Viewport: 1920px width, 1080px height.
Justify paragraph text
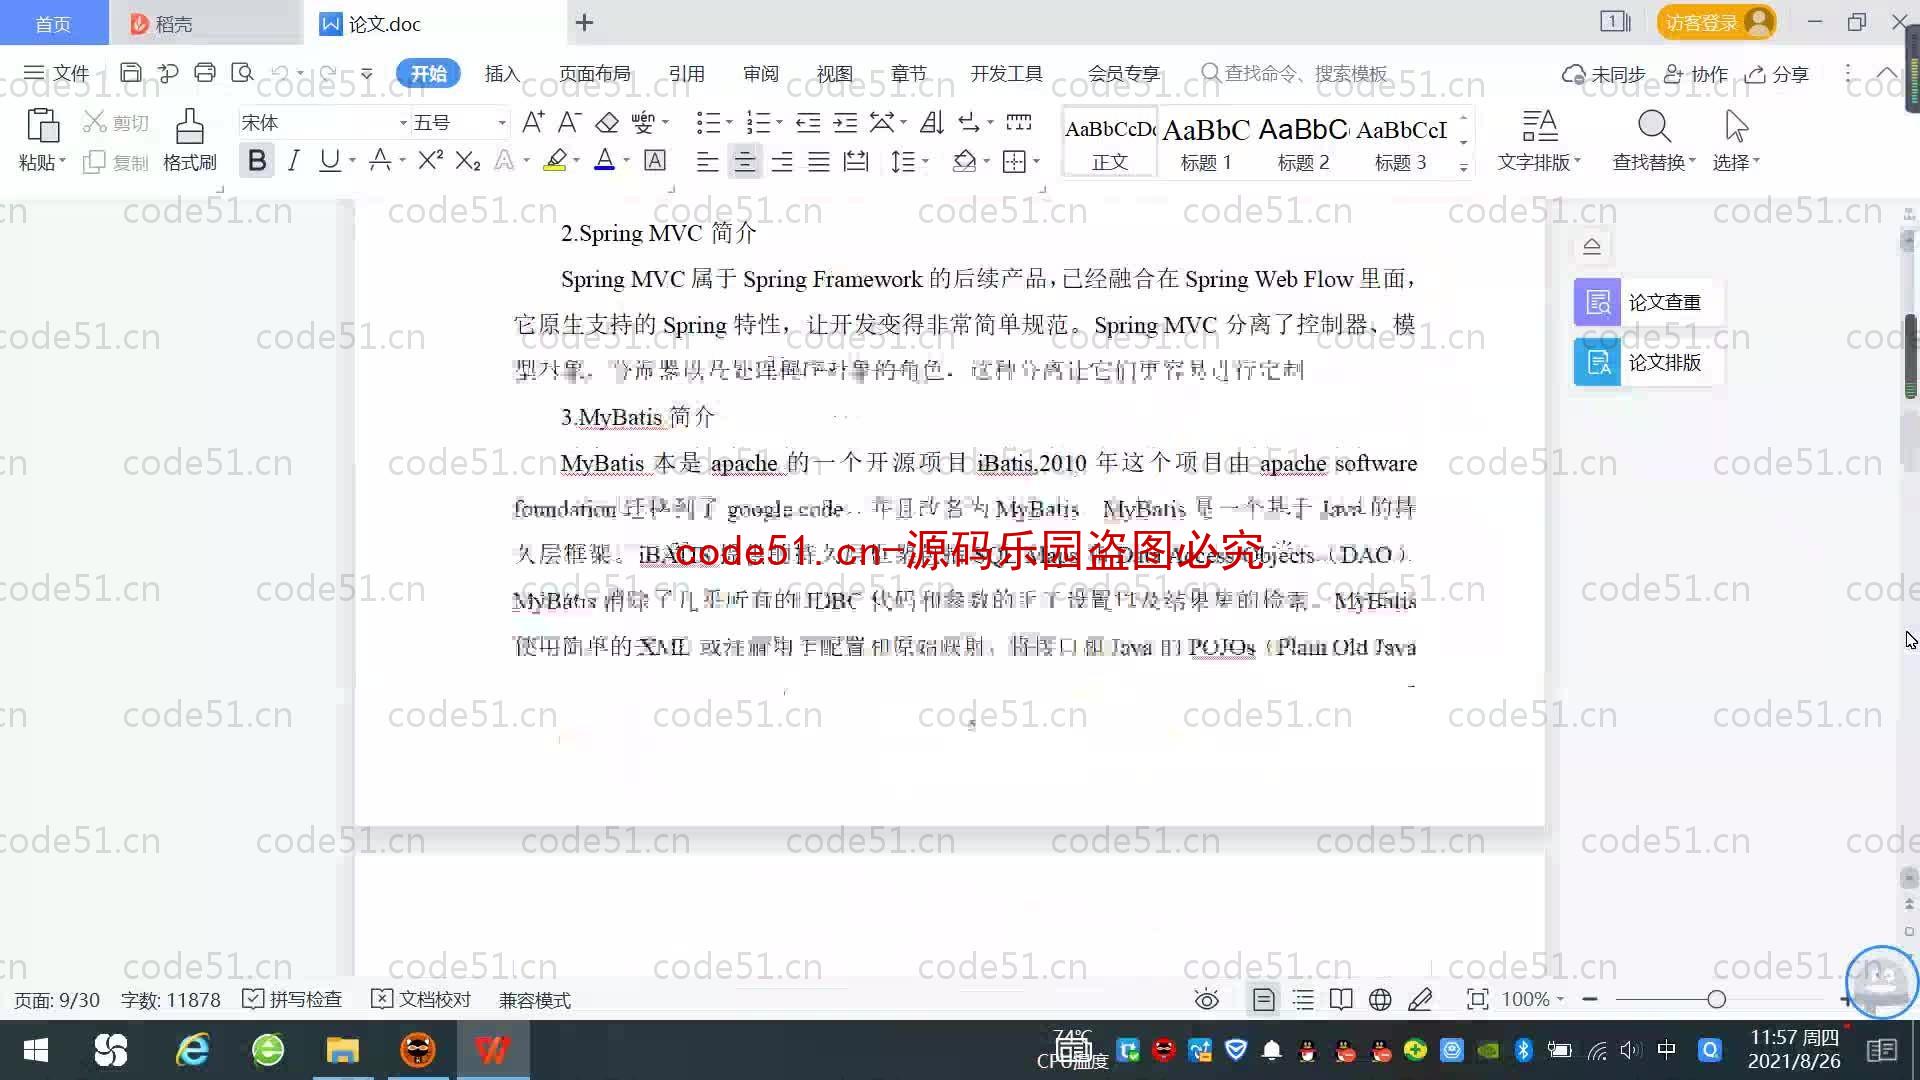pyautogui.click(x=818, y=161)
